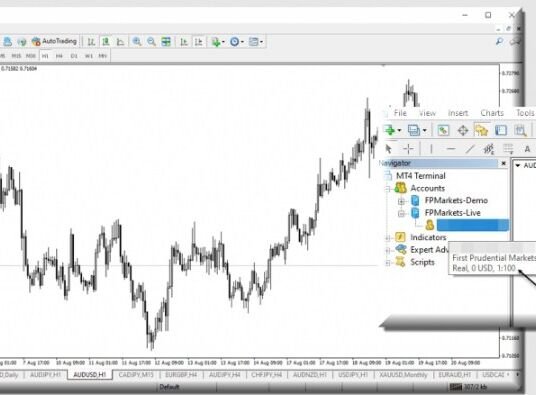Switch to the EURGBP,H4 chart tab
This screenshot has width=536, height=395.
point(181,375)
